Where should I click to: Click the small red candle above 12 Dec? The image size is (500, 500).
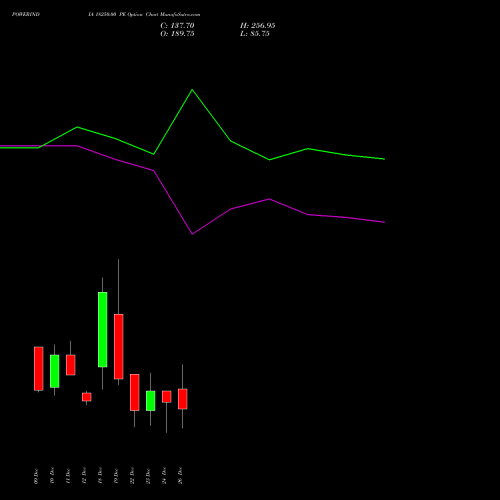(x=87, y=397)
